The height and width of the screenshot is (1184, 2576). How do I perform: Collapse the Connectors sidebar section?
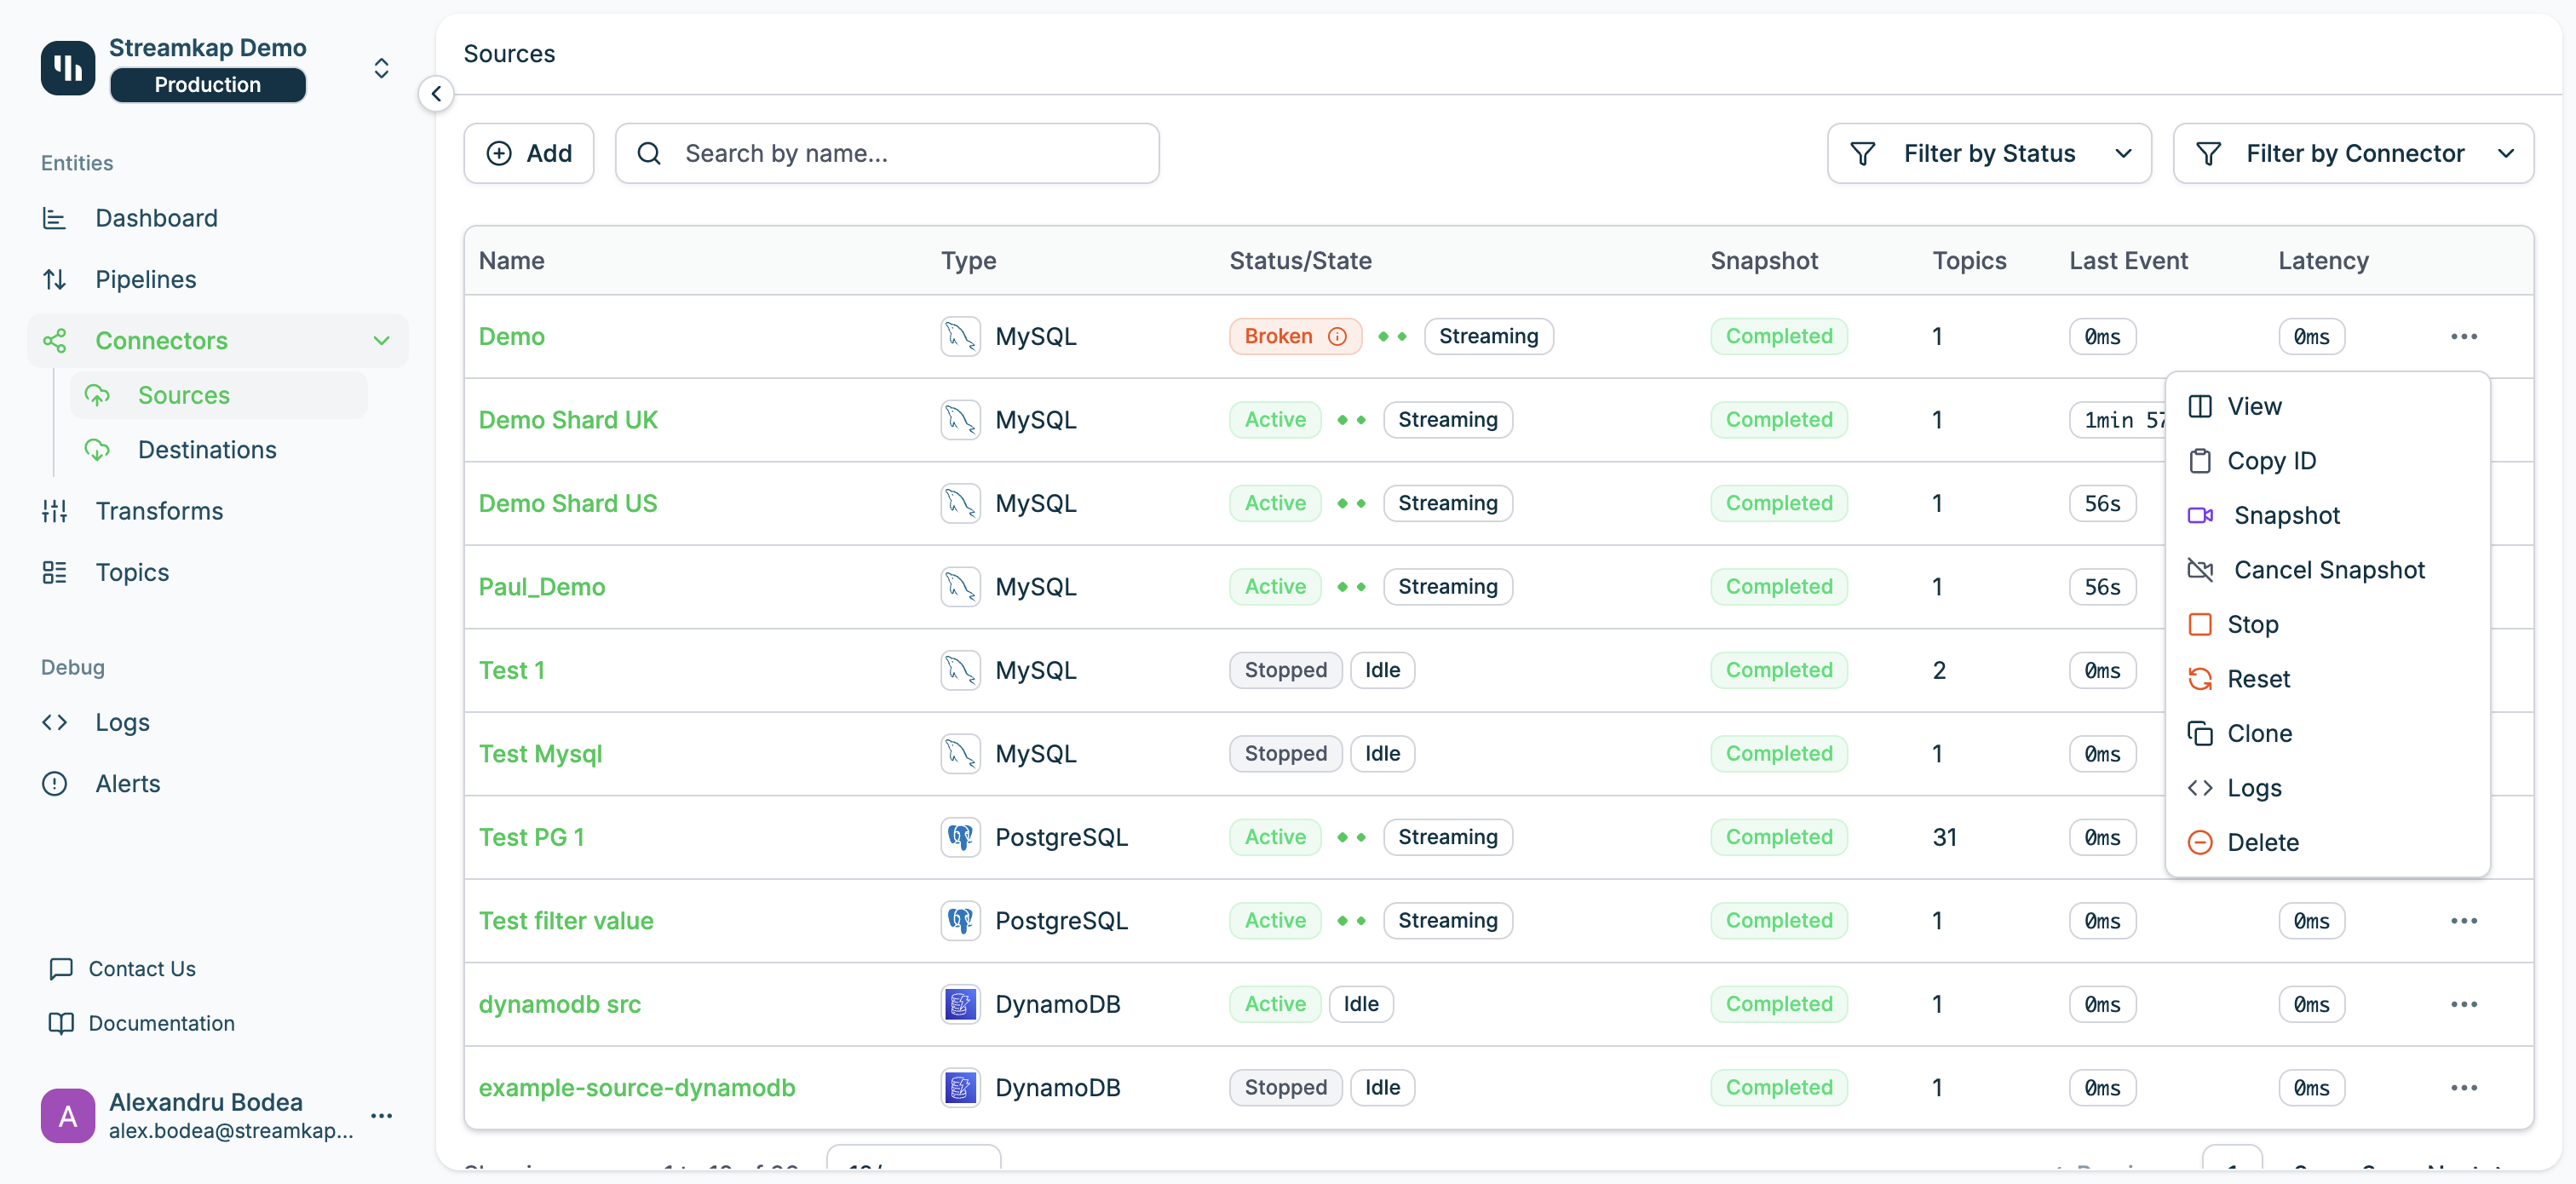381,341
